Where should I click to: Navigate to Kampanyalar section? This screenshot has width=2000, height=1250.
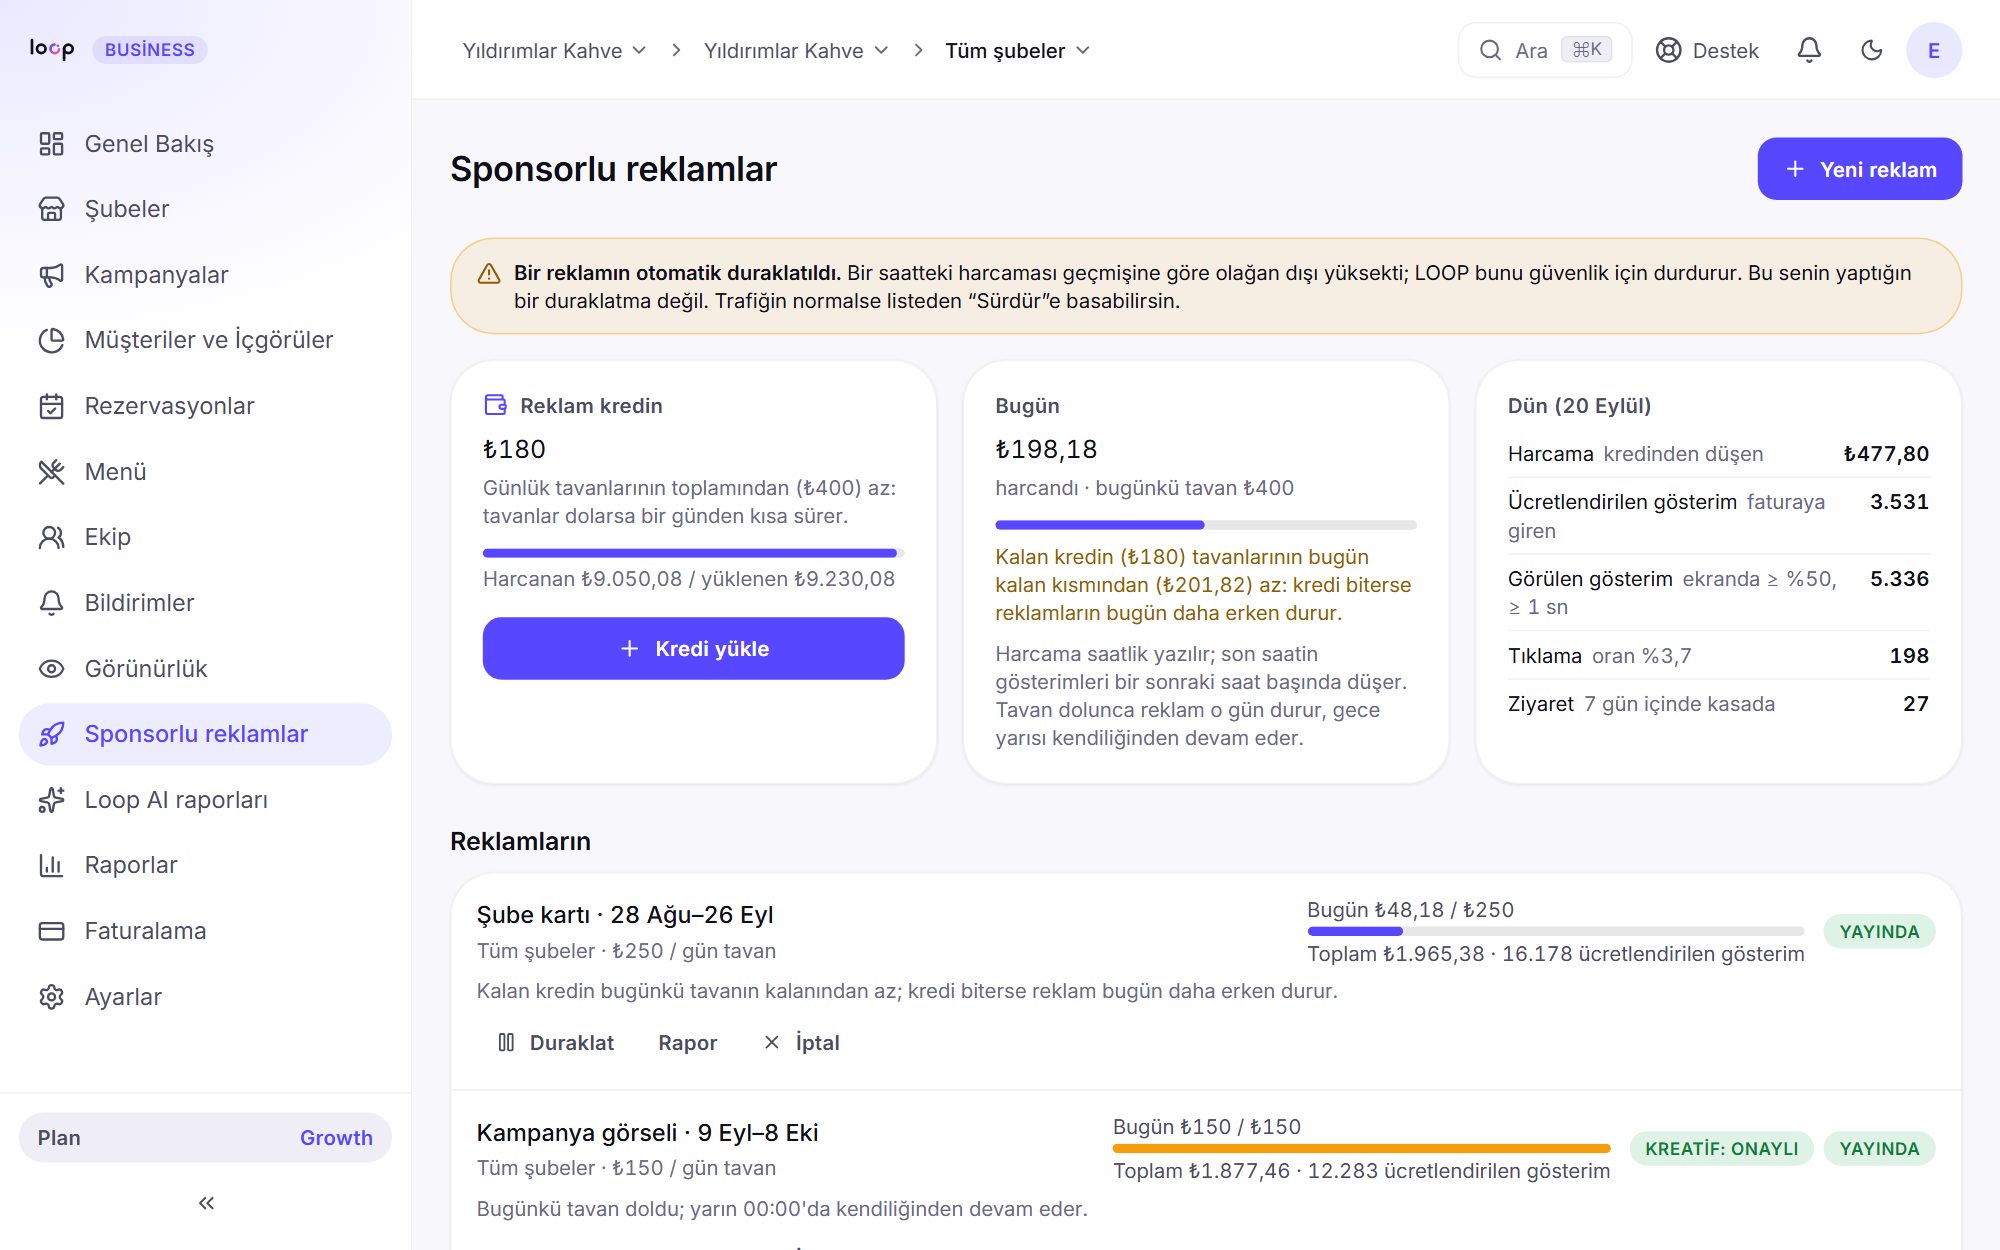(x=205, y=275)
